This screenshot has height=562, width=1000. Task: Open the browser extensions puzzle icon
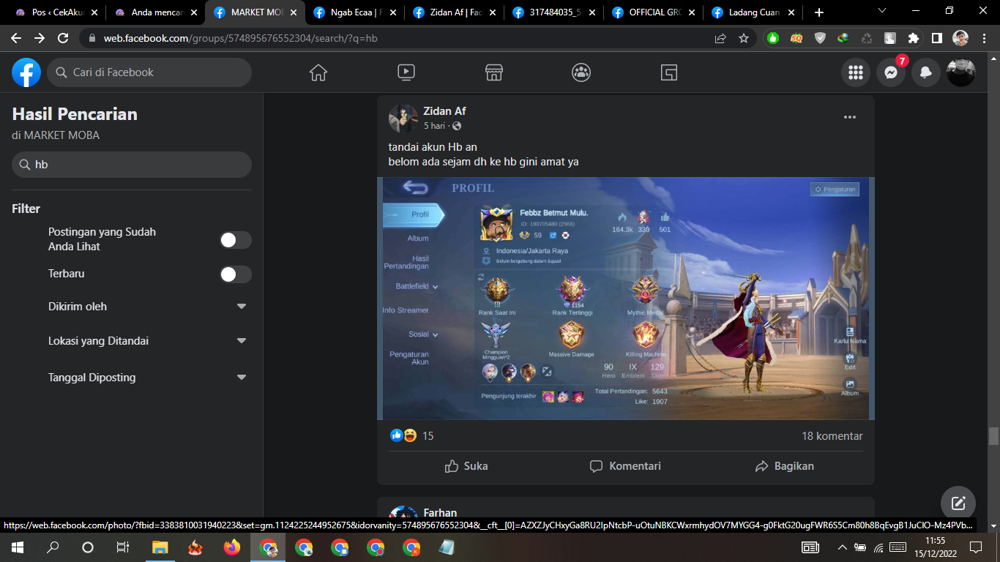point(913,38)
